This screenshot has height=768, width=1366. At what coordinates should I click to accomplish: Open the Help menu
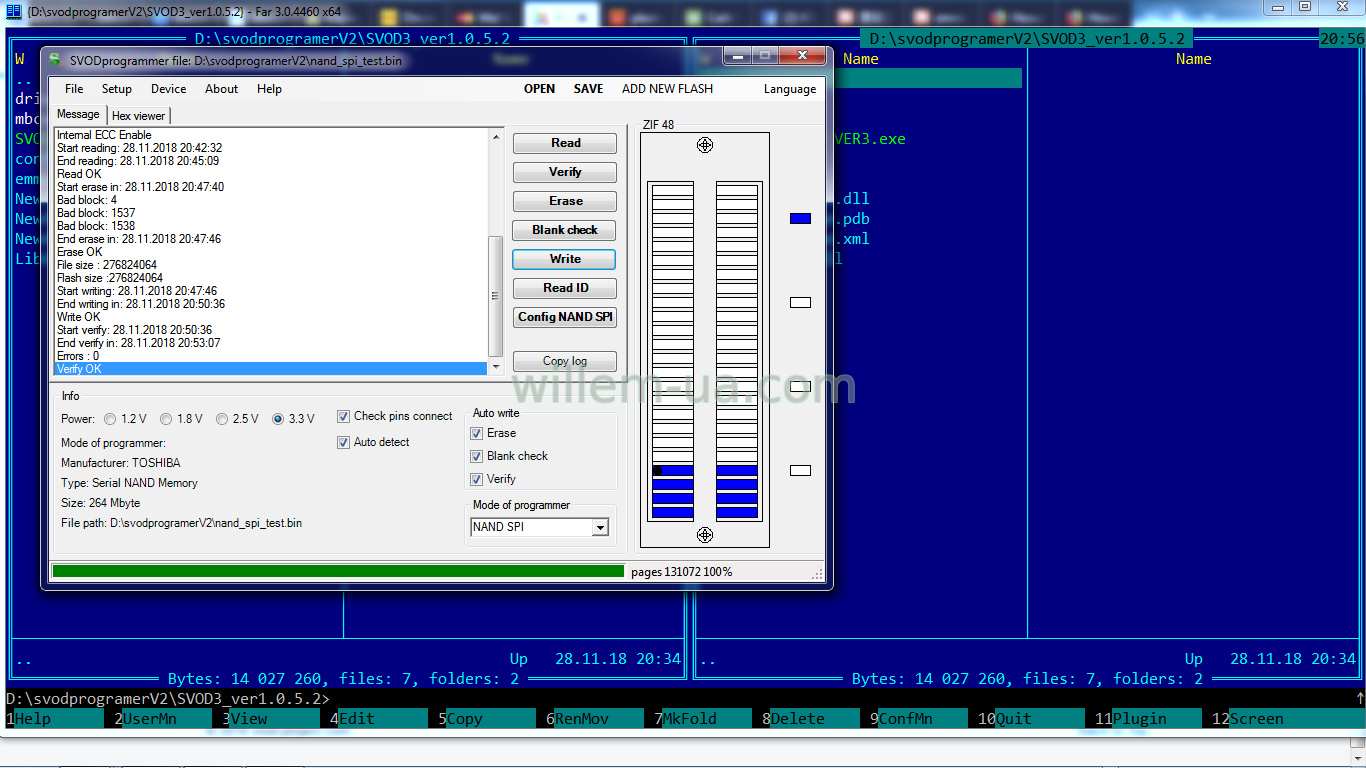pyautogui.click(x=270, y=89)
